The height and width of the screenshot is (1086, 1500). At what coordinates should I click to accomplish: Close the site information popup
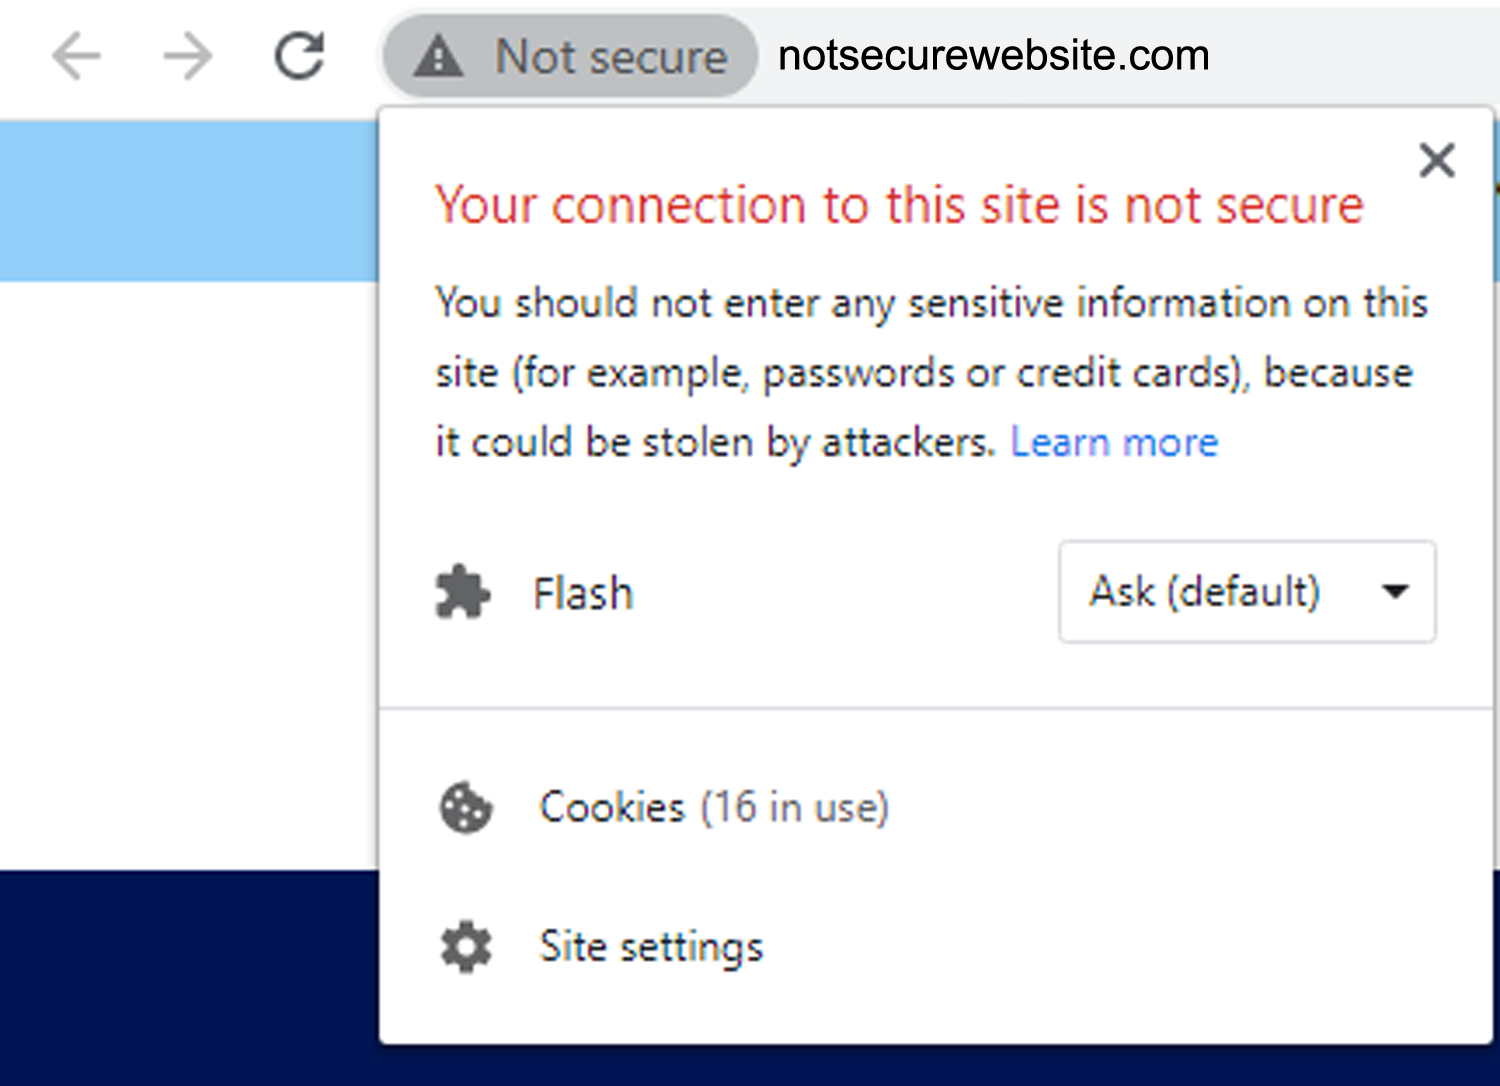click(1437, 160)
